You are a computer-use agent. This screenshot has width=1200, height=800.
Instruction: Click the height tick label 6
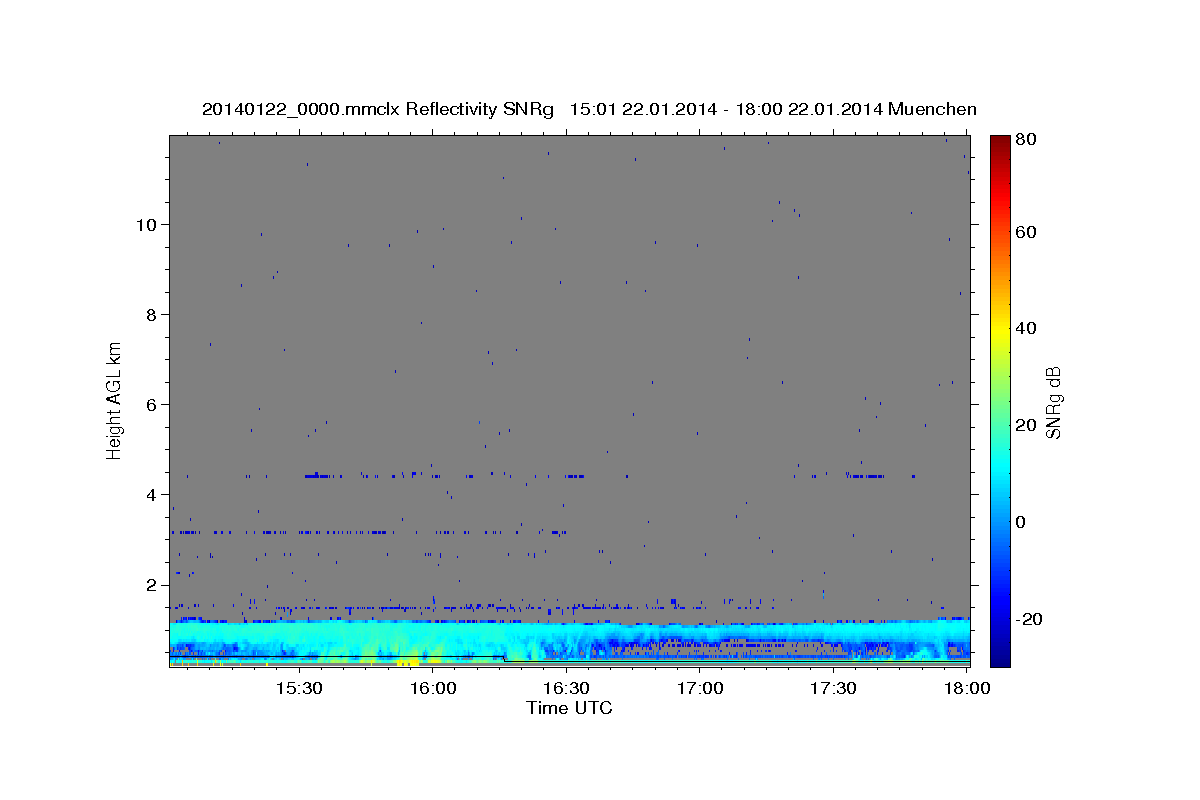tap(152, 404)
